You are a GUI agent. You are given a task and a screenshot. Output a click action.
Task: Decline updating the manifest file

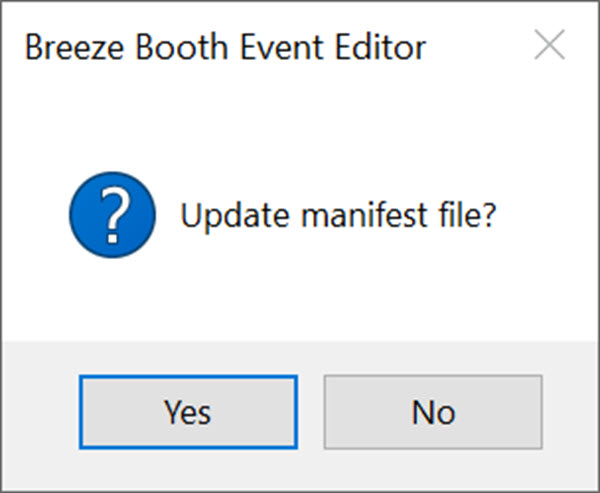click(x=433, y=412)
